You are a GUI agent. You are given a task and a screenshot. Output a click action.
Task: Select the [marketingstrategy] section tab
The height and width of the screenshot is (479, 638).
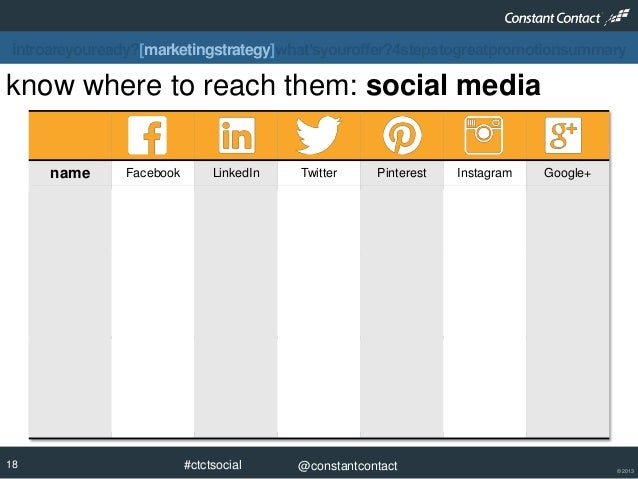207,50
